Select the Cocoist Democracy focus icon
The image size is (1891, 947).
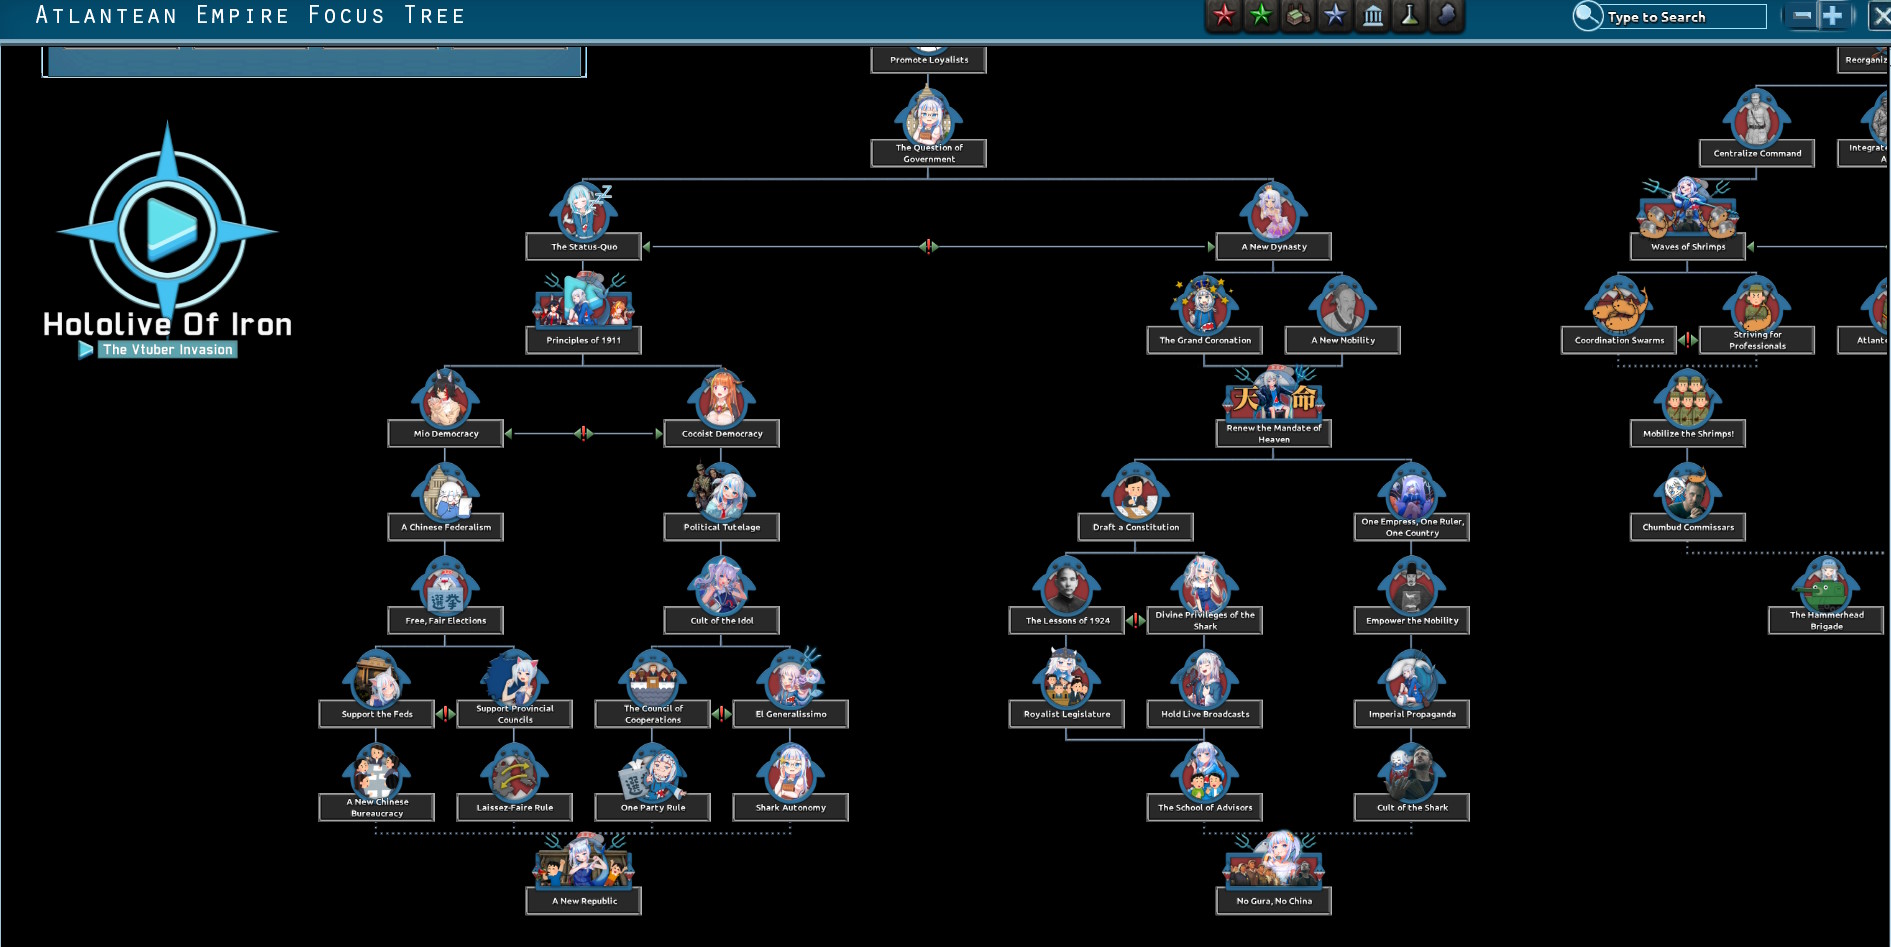721,397
